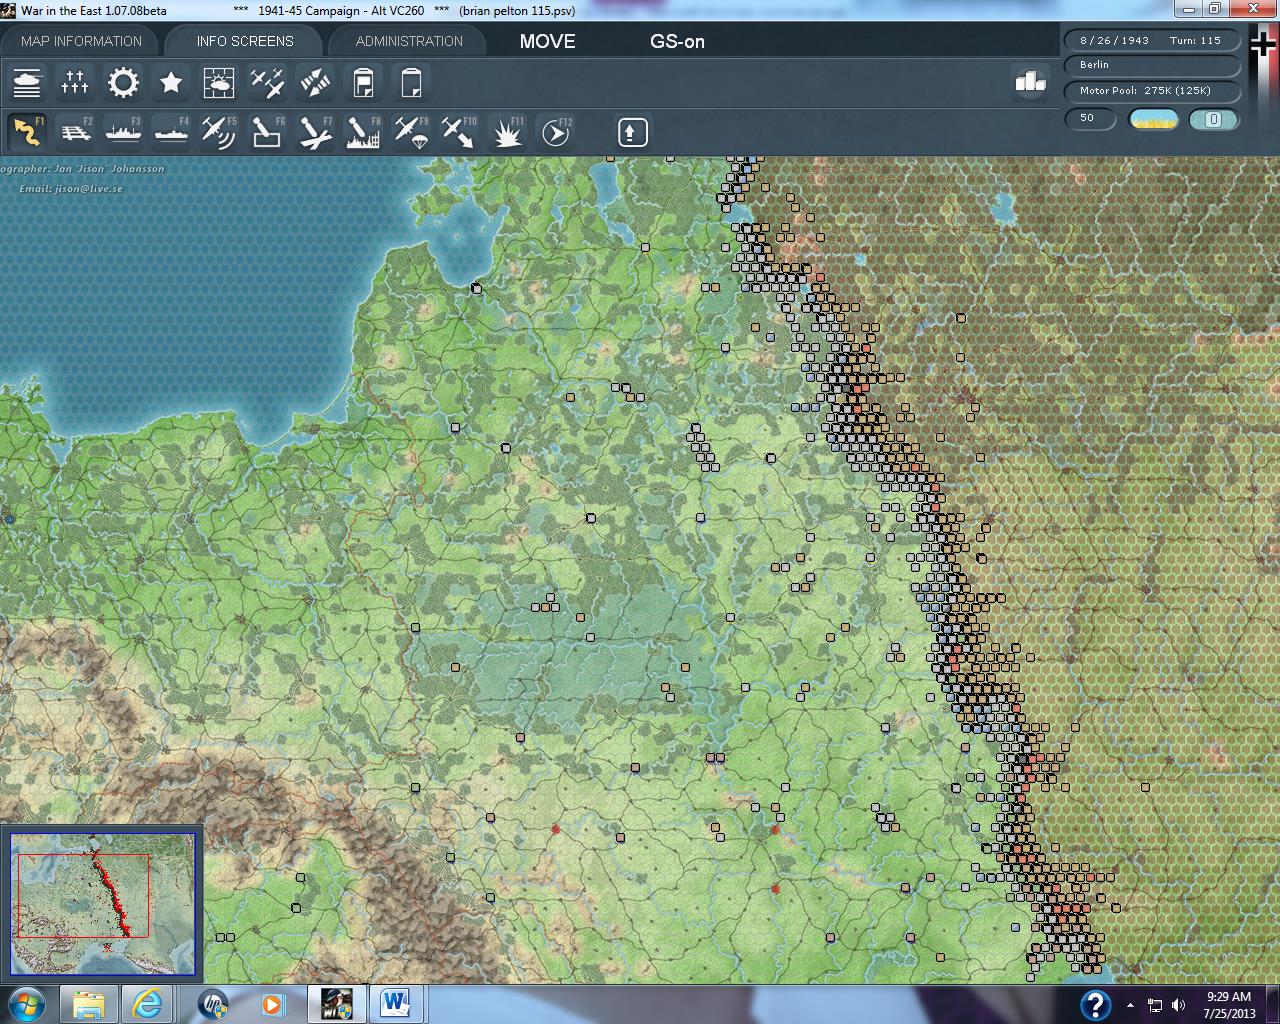Image resolution: width=1280 pixels, height=1024 pixels.
Task: Select F8 bomb city mode
Action: pyautogui.click(x=363, y=132)
